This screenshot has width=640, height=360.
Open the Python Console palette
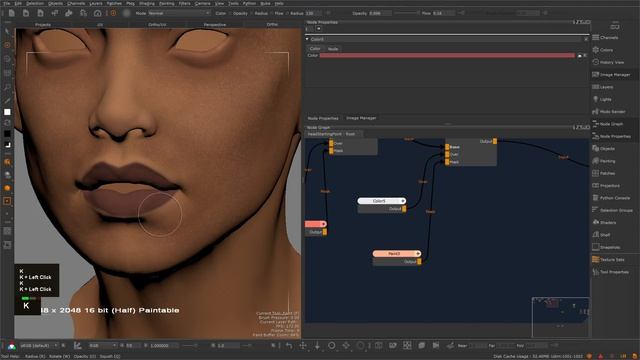point(611,198)
